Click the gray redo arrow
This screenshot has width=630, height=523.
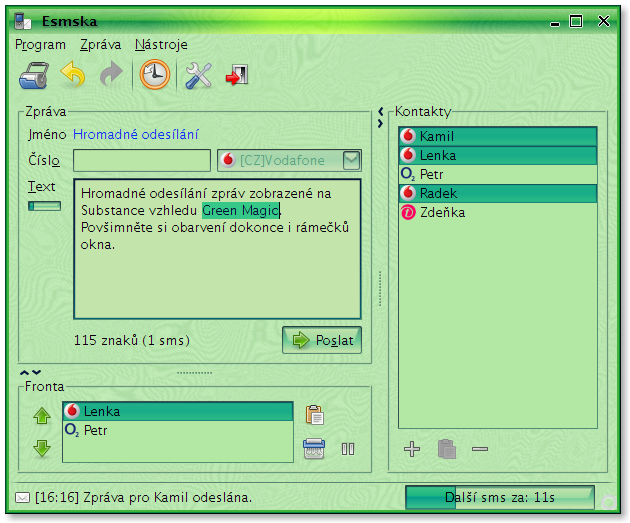click(111, 74)
